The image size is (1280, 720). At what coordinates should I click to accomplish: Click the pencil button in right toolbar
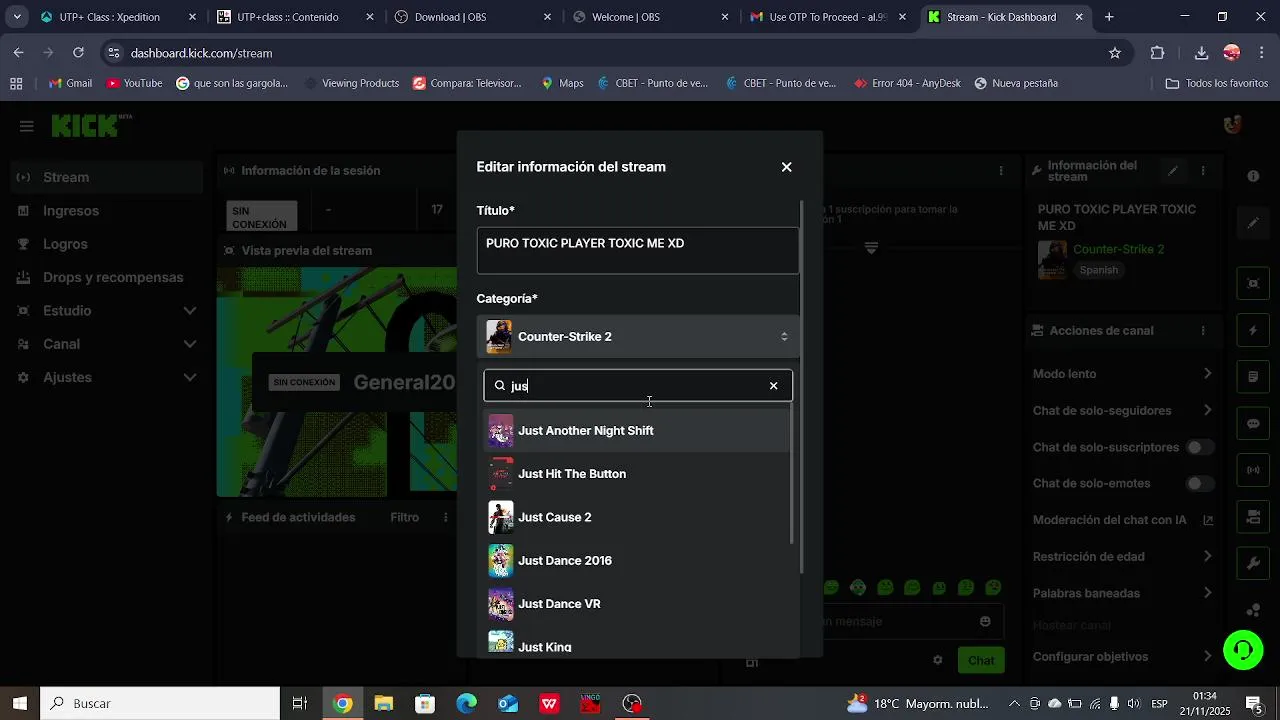click(x=1253, y=223)
